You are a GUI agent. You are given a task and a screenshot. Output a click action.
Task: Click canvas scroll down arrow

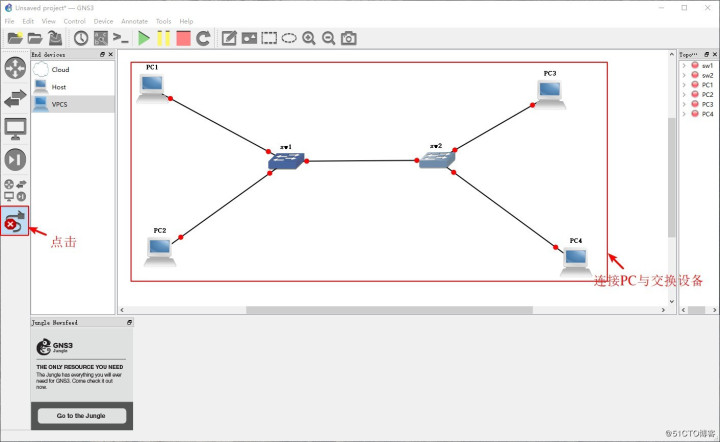coord(672,302)
